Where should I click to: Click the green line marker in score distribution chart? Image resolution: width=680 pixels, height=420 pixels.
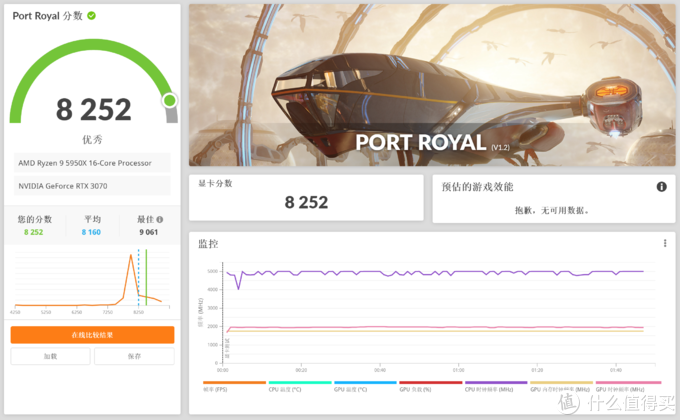point(146,278)
